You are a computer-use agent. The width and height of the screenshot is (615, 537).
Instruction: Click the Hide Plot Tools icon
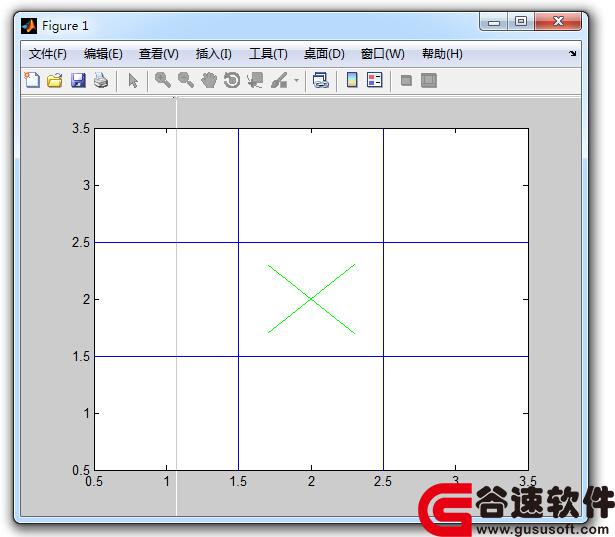406,81
